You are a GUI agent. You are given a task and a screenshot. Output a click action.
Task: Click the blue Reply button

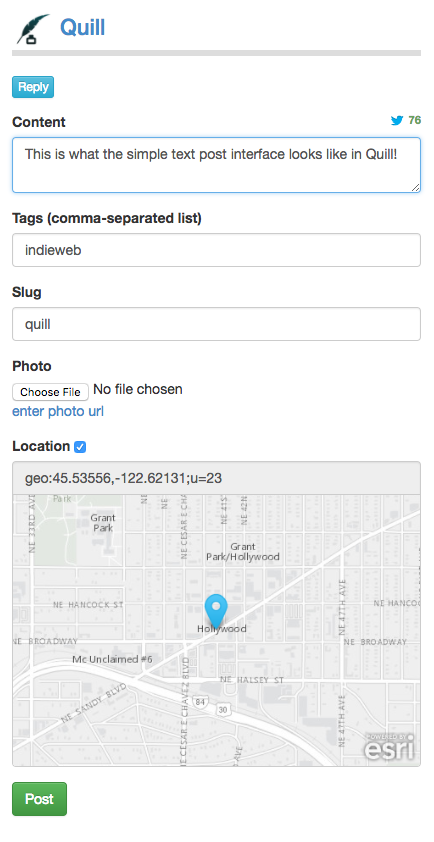33,87
